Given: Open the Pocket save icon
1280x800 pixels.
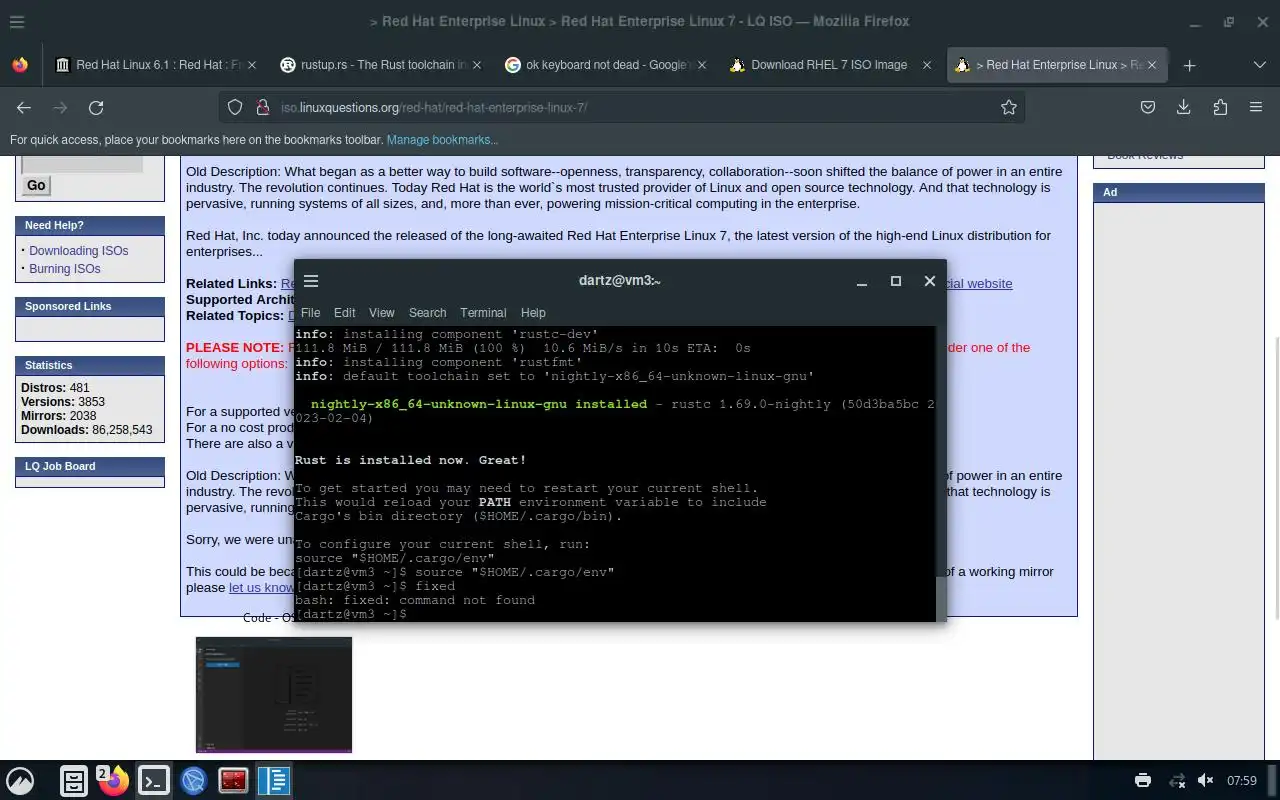Looking at the screenshot, I should pos(1148,107).
